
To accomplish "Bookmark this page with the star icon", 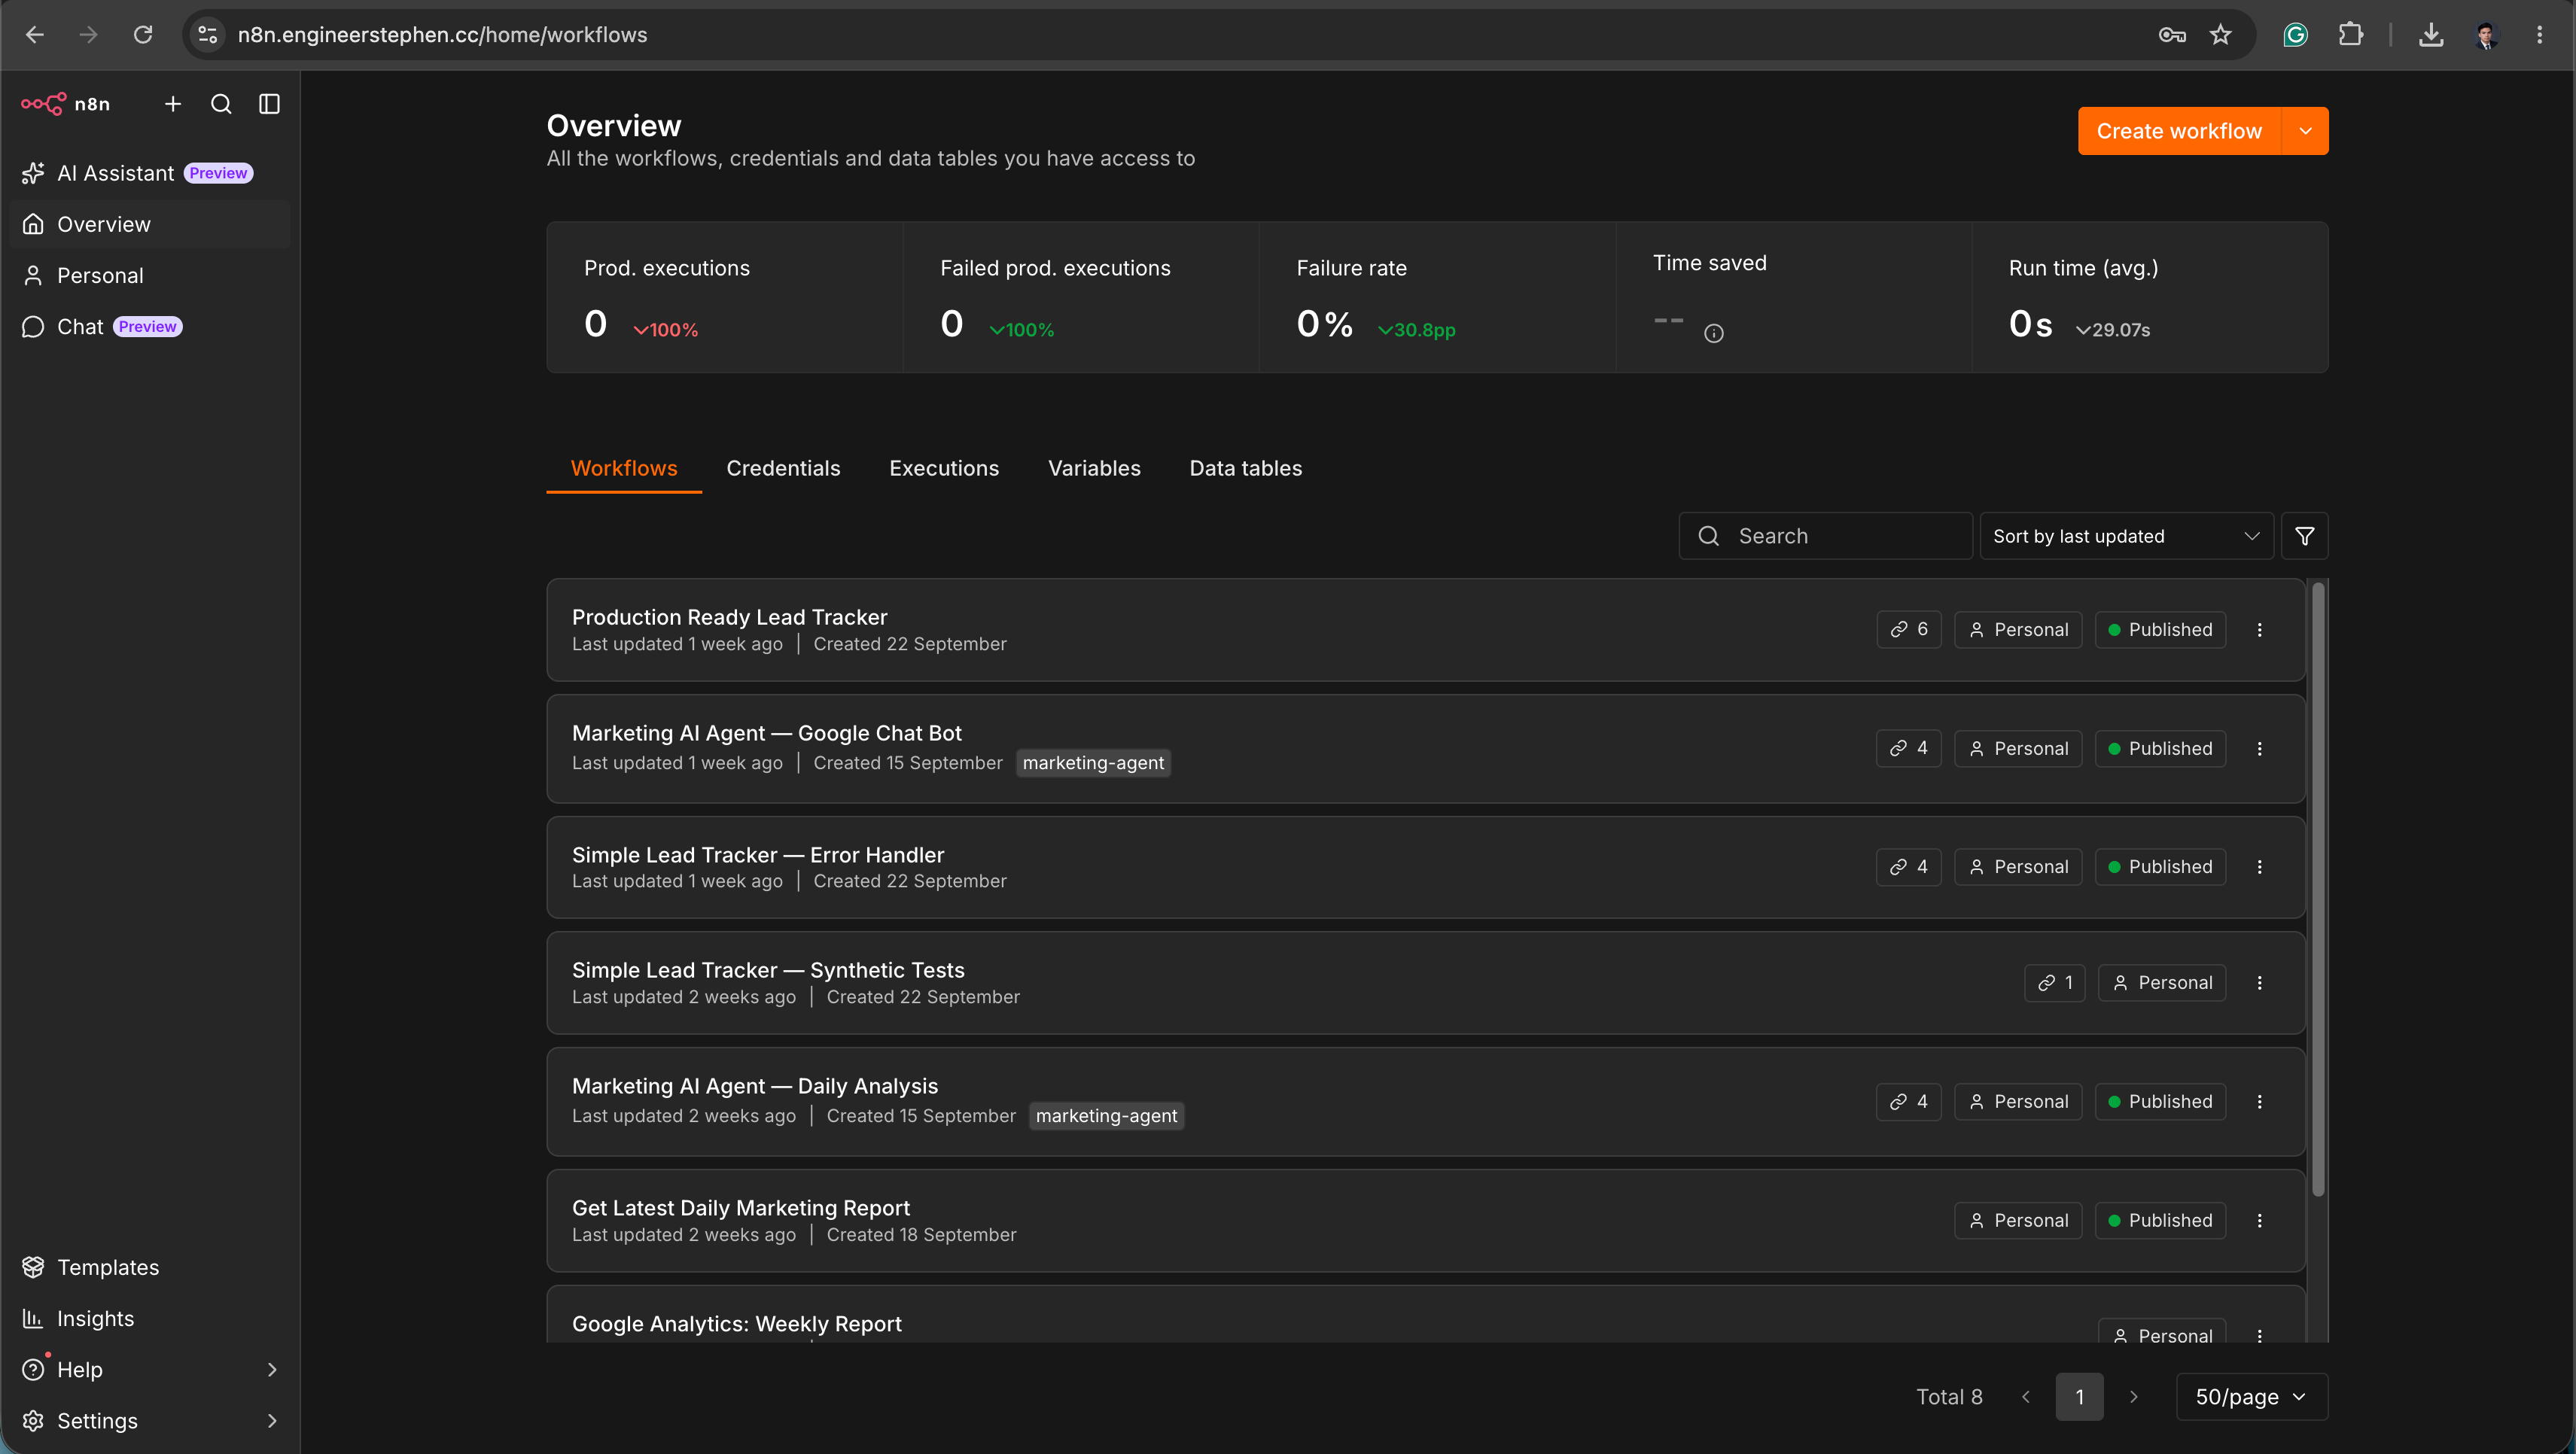I will [x=2220, y=35].
